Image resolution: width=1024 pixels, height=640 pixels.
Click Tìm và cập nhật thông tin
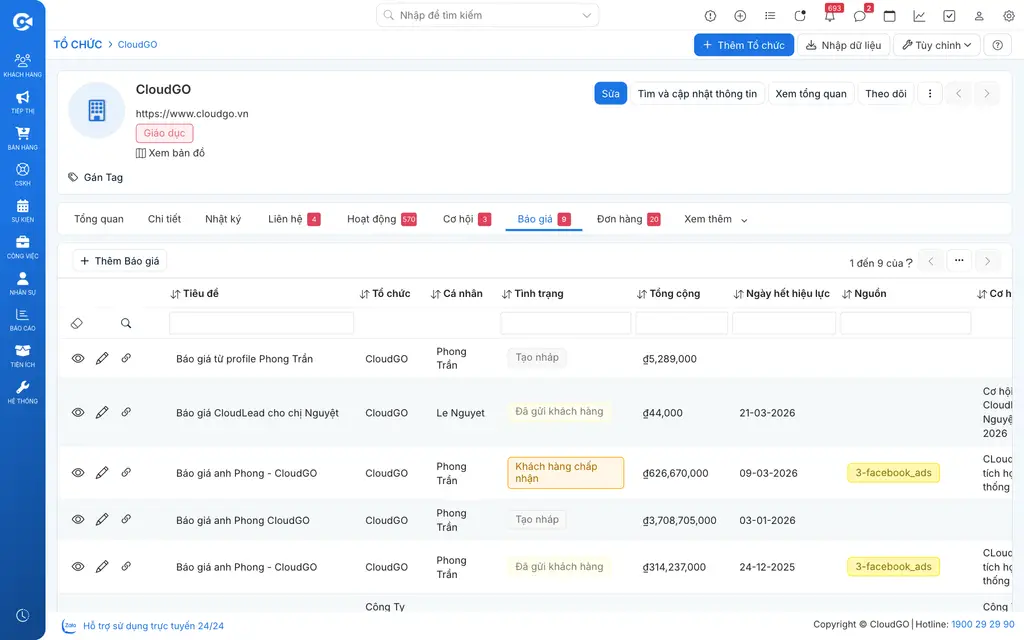[x=697, y=93]
